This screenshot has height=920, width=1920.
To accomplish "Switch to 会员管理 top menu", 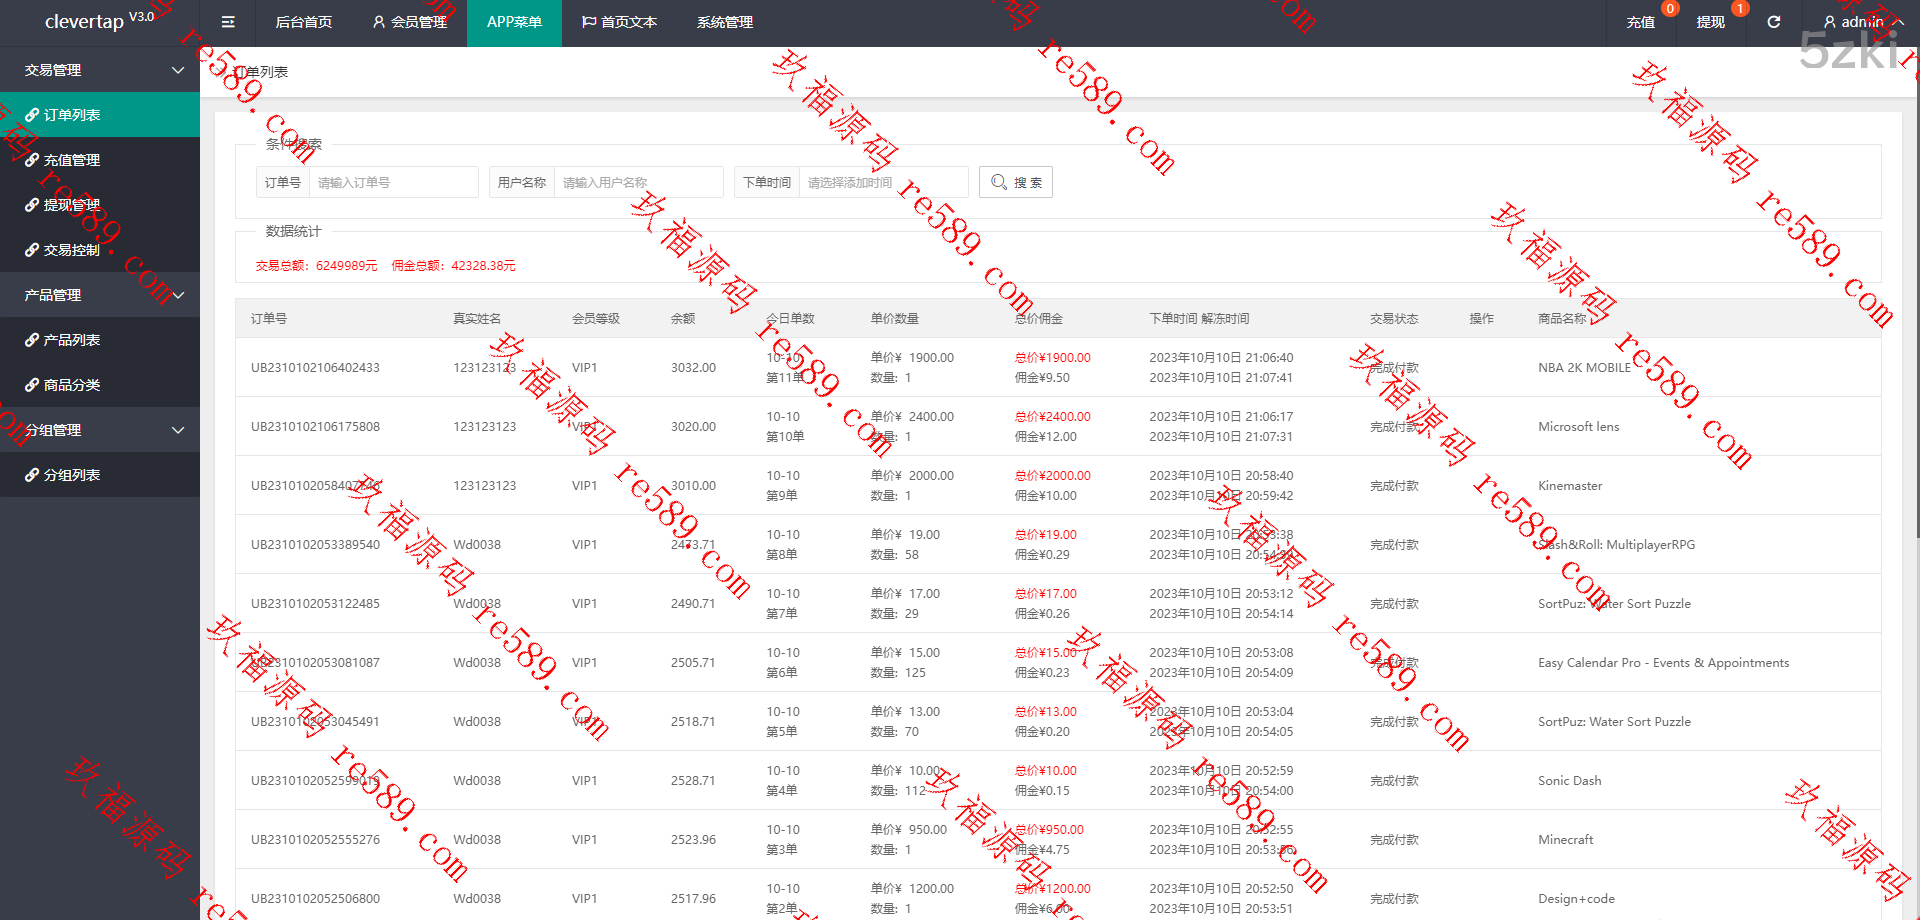I will (409, 22).
